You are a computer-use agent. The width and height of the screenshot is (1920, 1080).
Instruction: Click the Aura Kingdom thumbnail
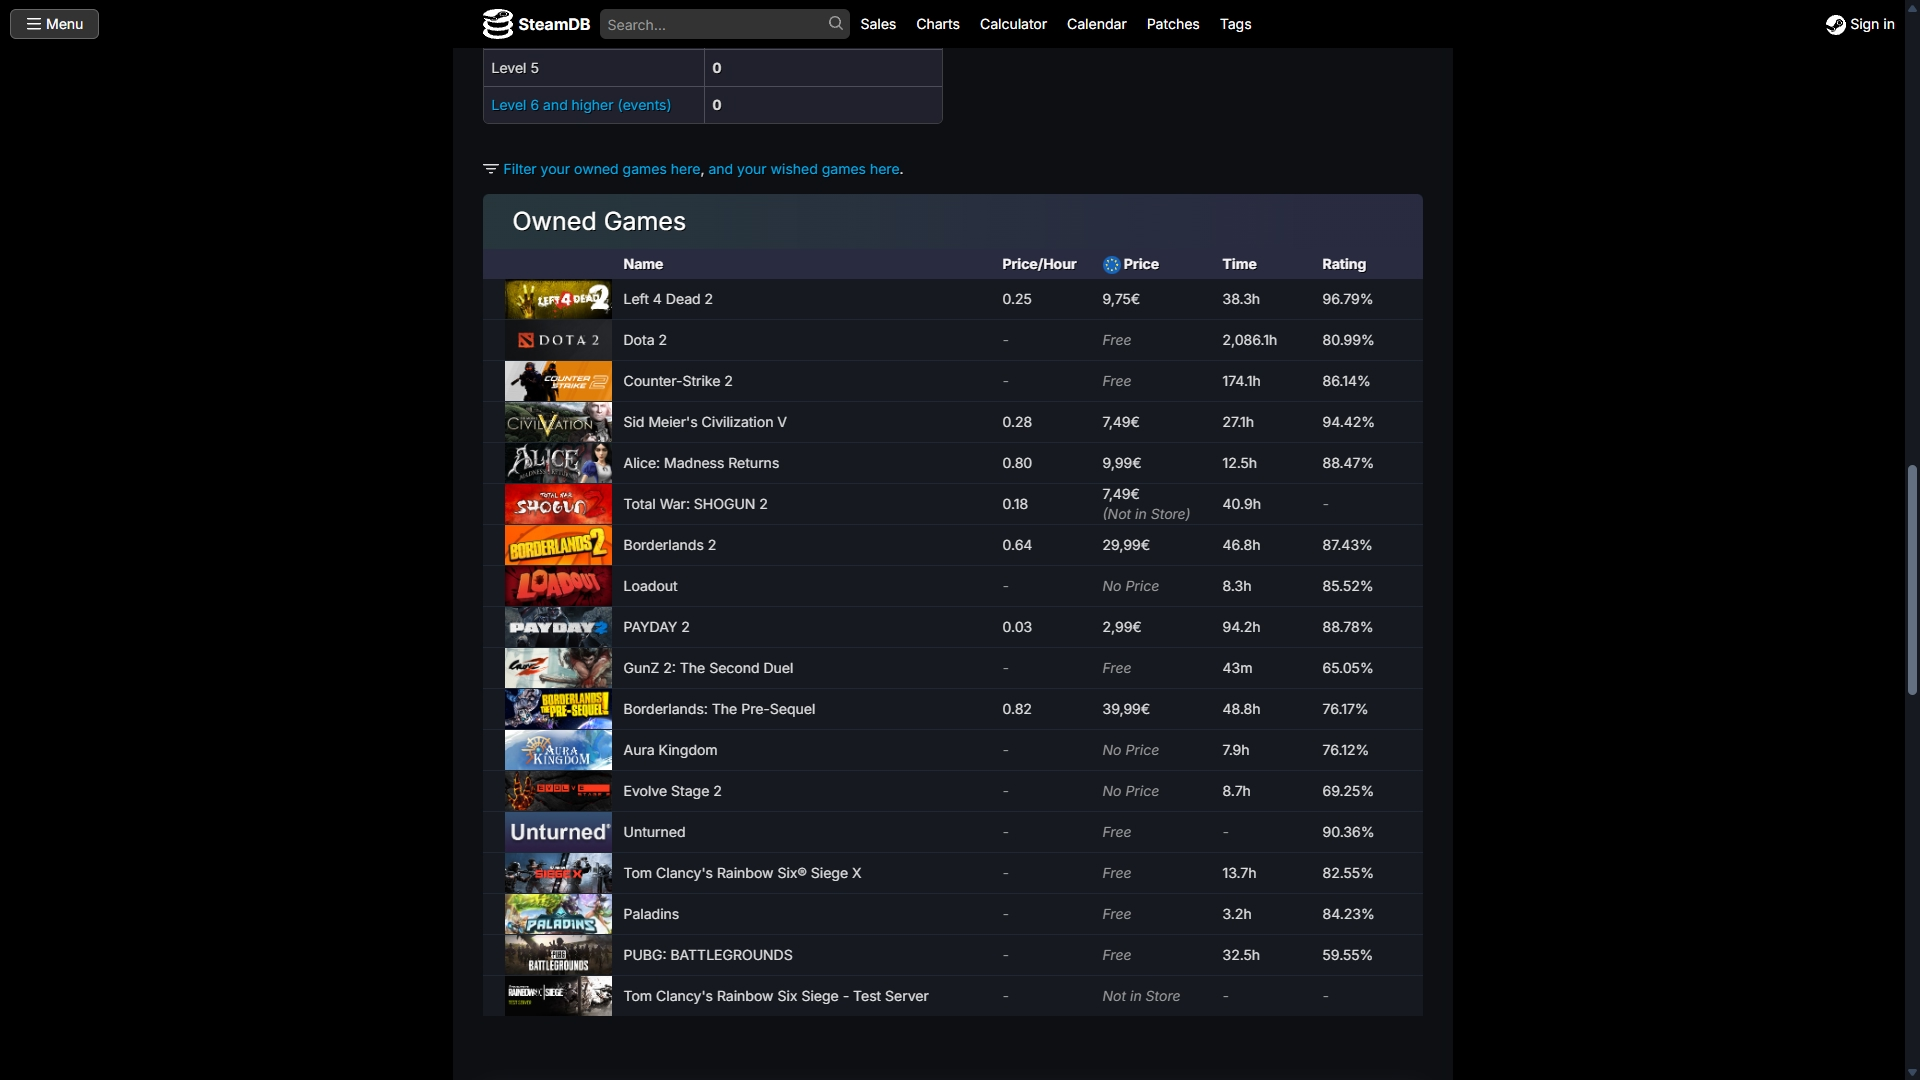(558, 750)
